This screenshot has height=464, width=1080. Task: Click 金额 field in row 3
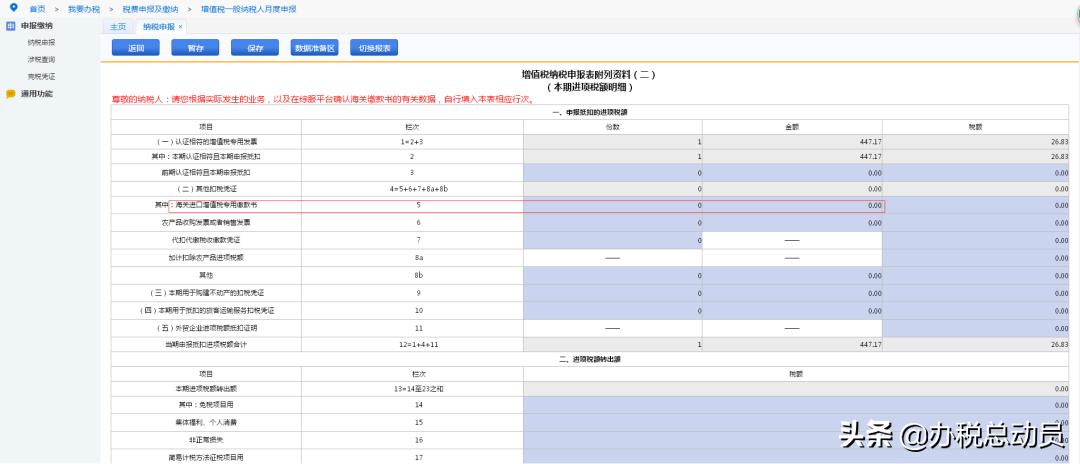pyautogui.click(x=792, y=172)
